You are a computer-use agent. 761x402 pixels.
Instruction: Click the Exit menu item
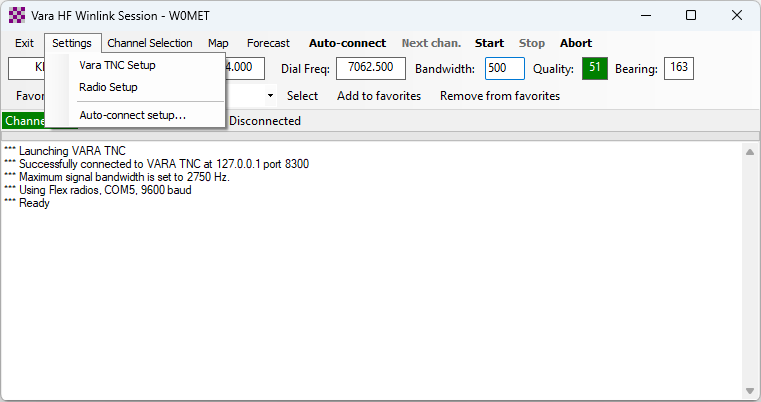tap(24, 43)
